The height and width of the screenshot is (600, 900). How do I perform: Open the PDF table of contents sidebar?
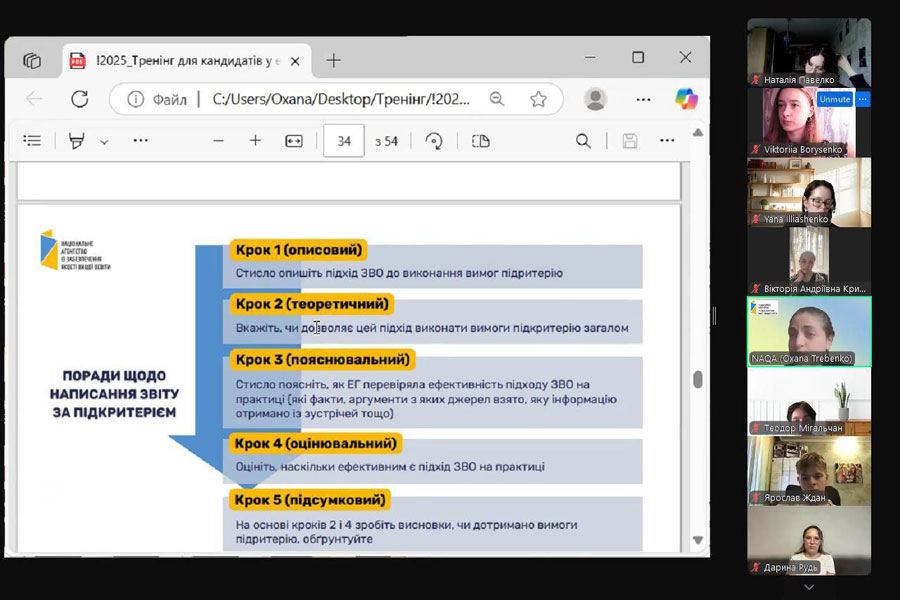[32, 141]
